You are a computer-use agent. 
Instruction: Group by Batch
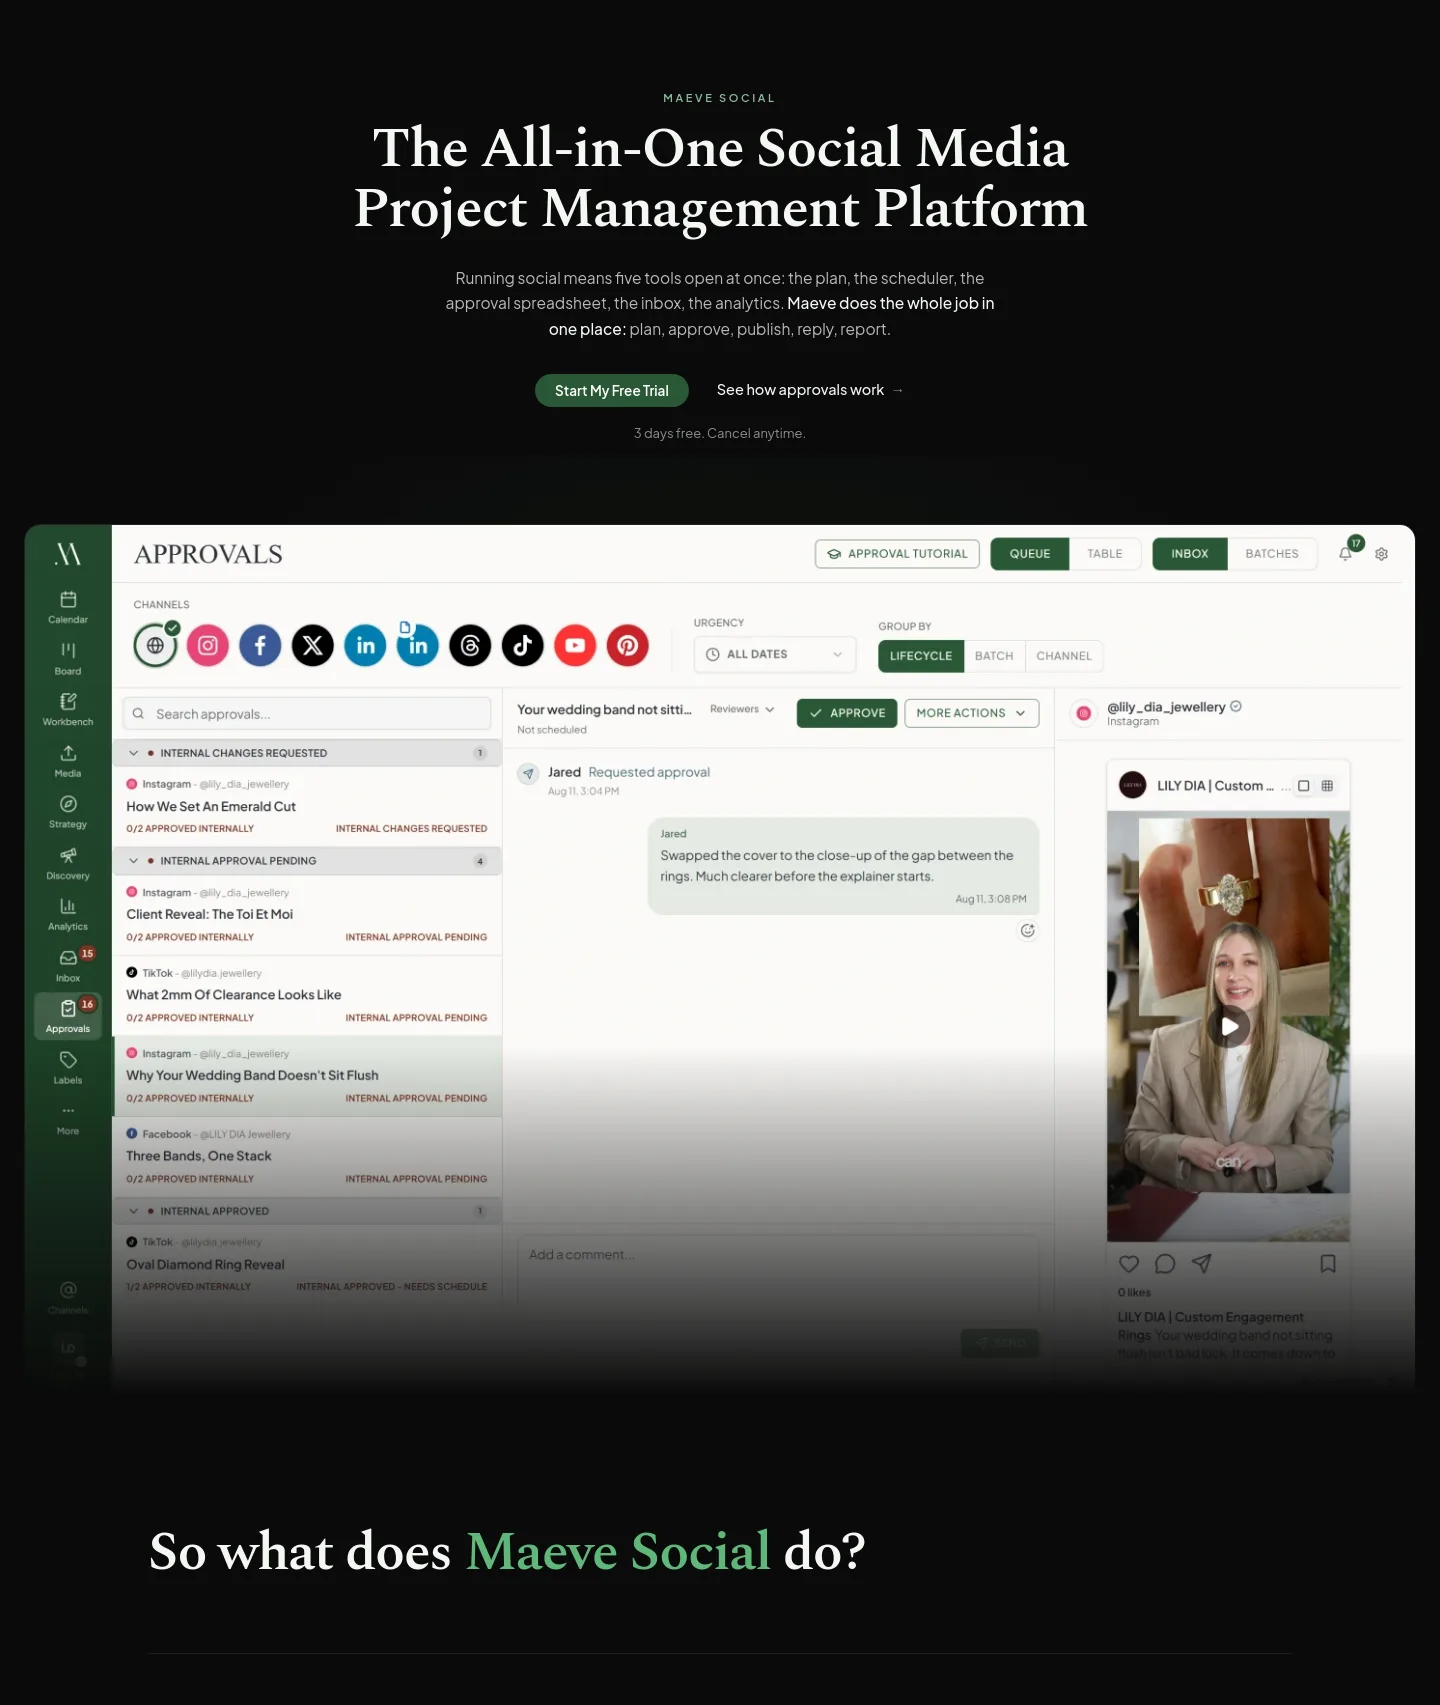coord(994,656)
